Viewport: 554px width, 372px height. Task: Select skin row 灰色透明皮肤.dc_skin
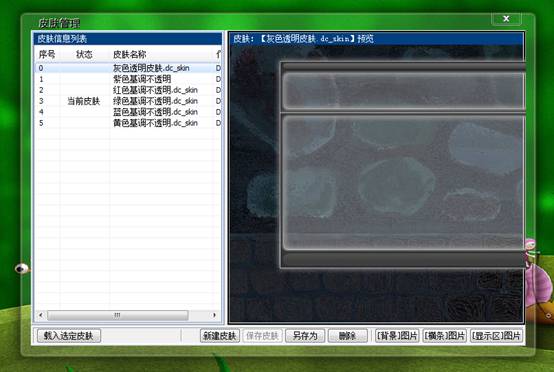[128, 68]
